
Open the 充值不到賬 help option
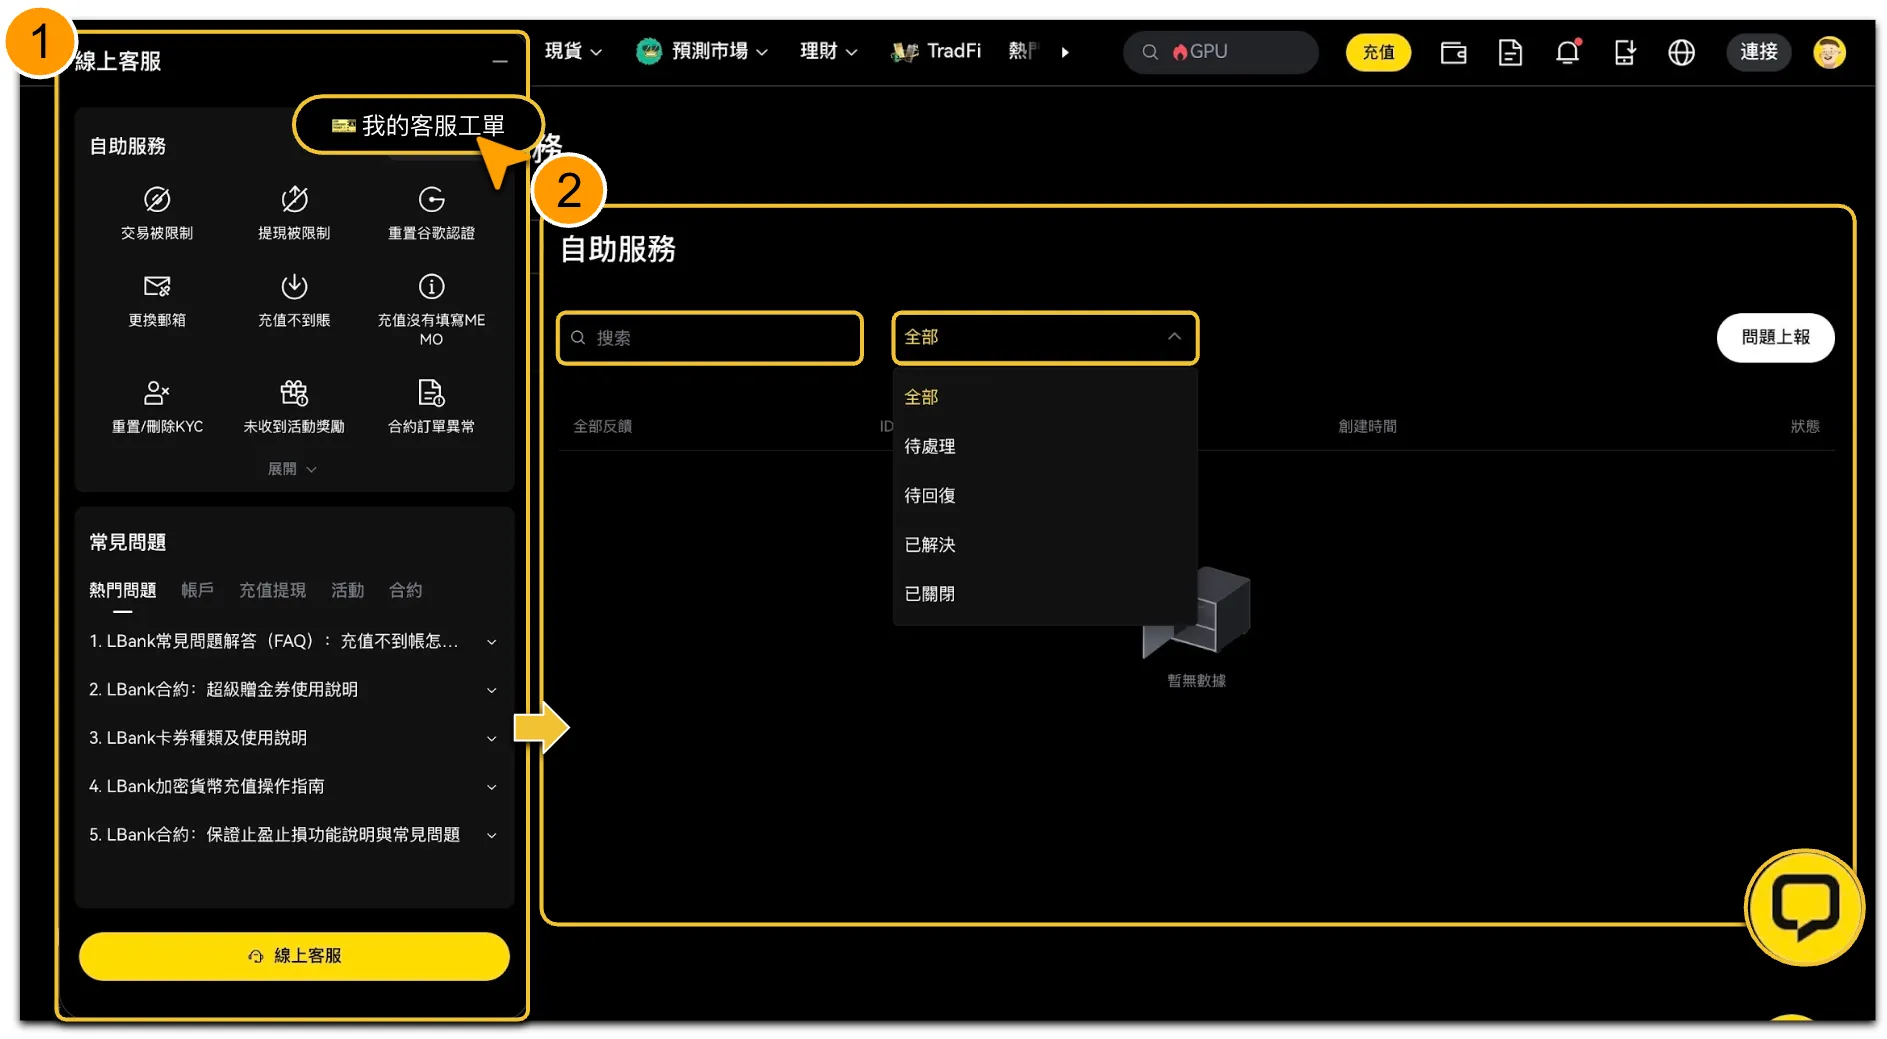pyautogui.click(x=294, y=300)
